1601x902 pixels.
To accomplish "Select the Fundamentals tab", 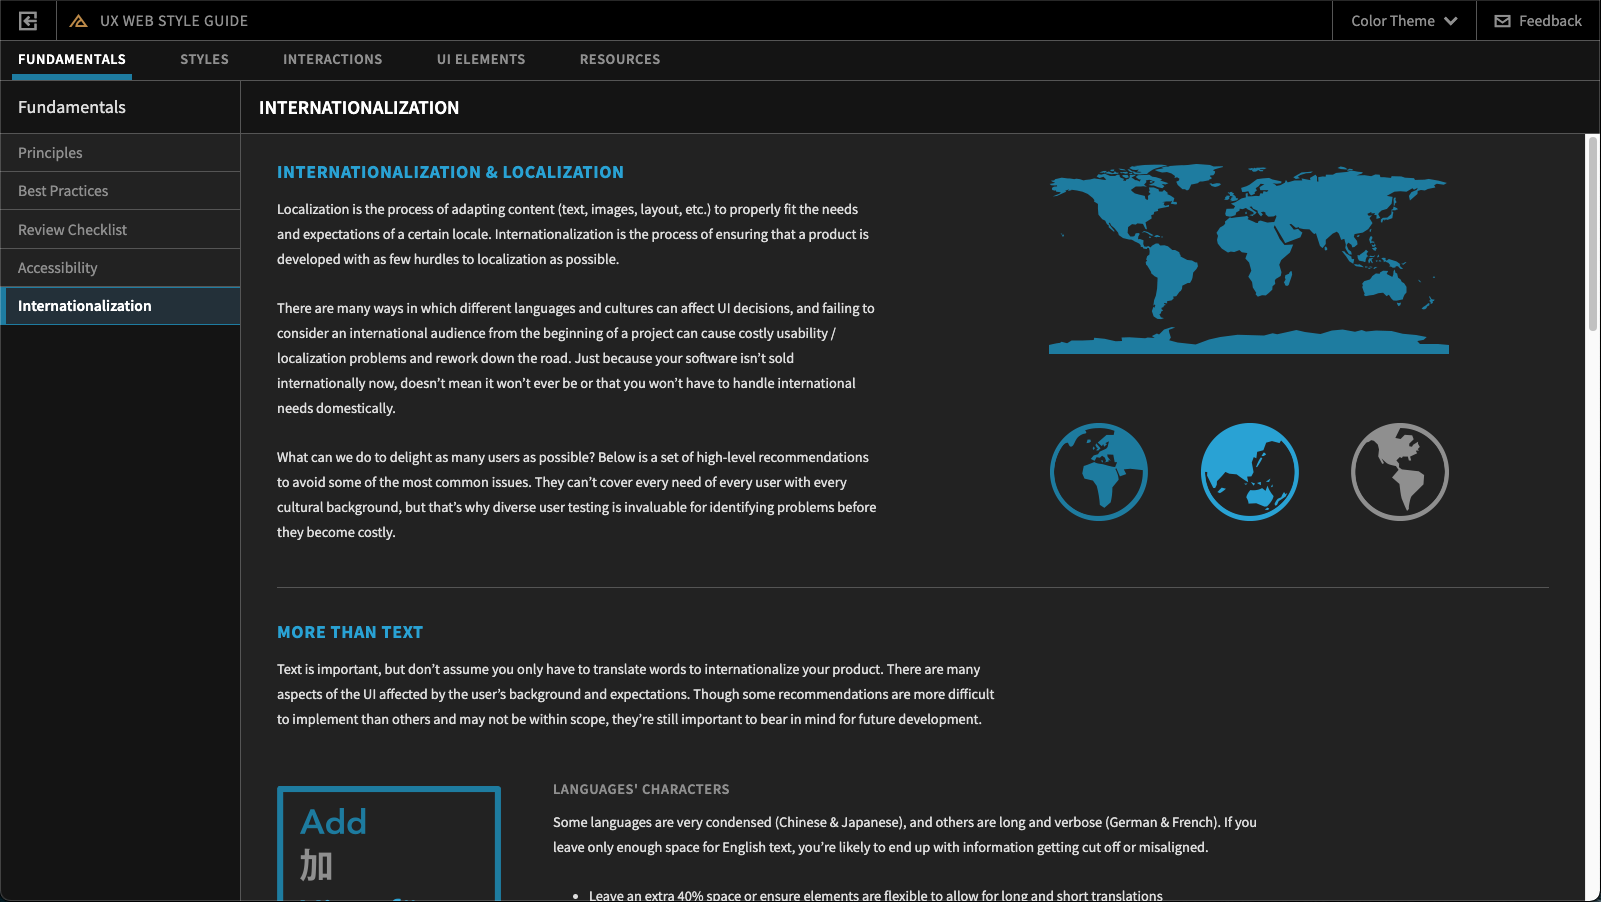I will point(72,60).
